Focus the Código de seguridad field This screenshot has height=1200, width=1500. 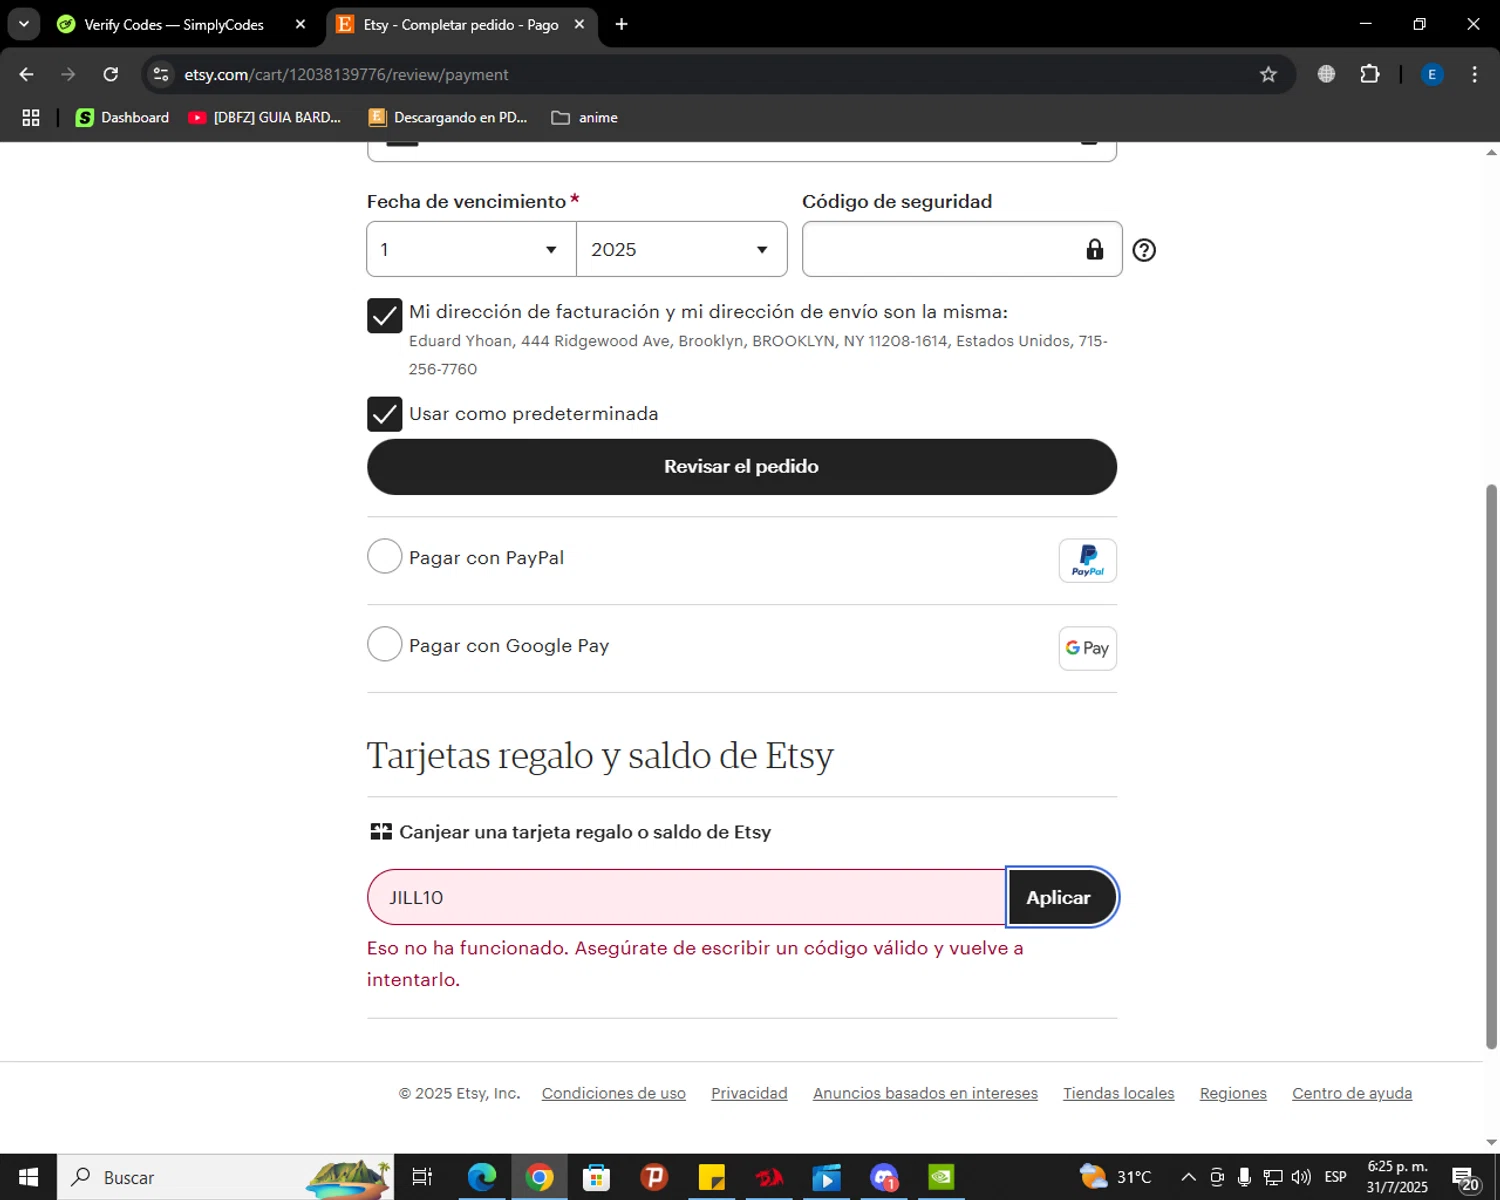click(x=962, y=249)
